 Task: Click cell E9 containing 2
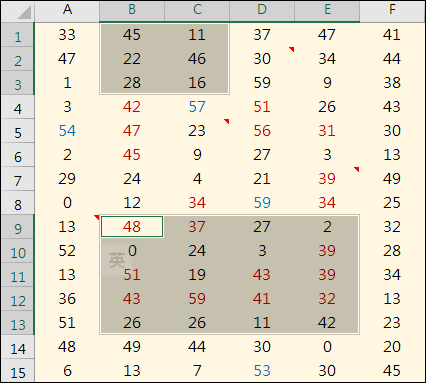327,227
